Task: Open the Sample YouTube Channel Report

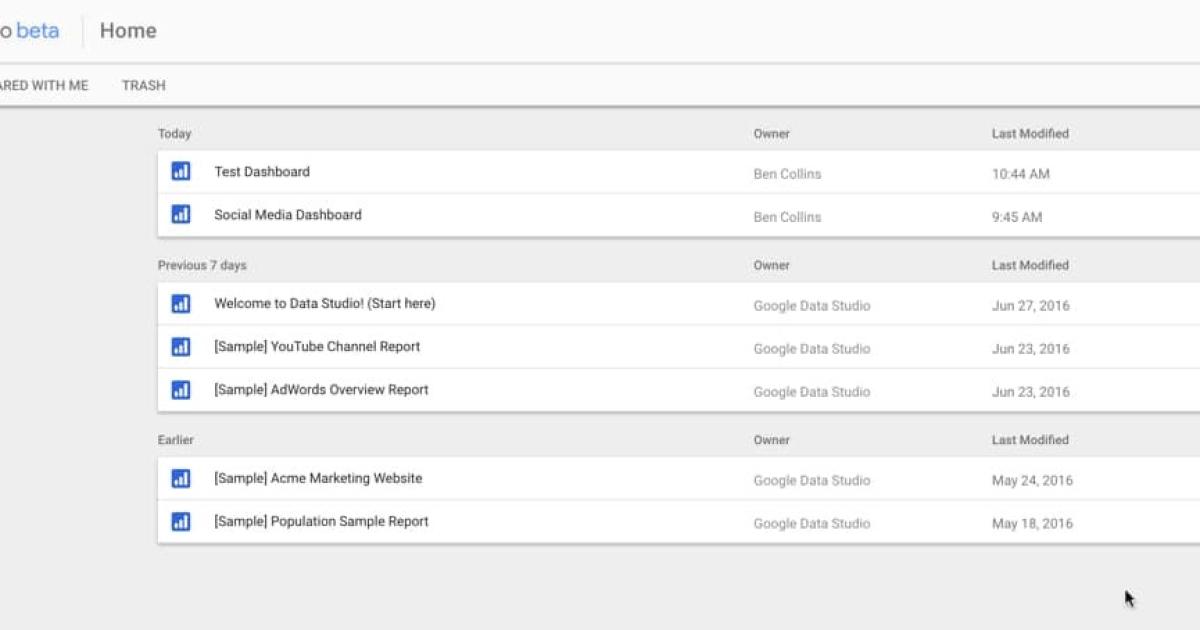Action: click(318, 347)
